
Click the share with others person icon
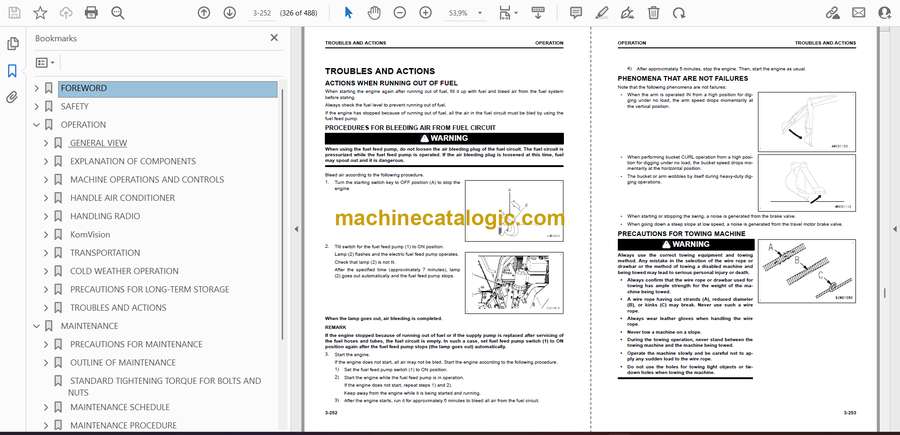[885, 13]
